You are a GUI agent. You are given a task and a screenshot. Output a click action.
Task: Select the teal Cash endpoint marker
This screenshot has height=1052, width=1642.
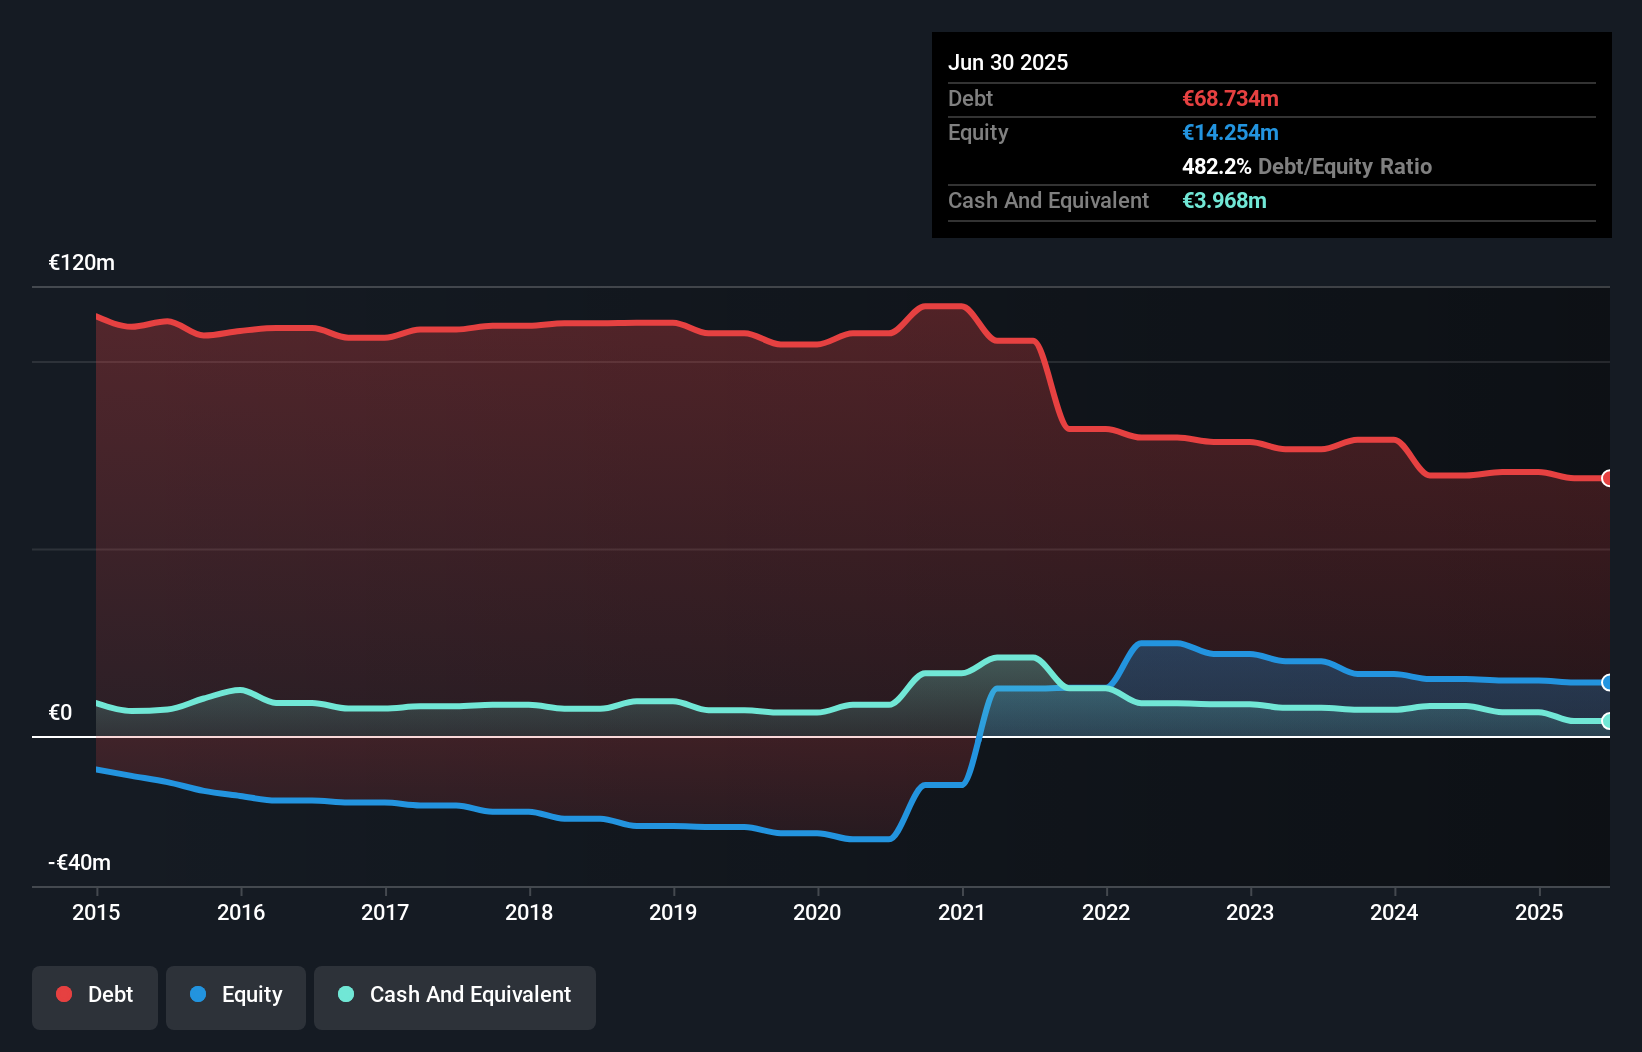point(1606,721)
